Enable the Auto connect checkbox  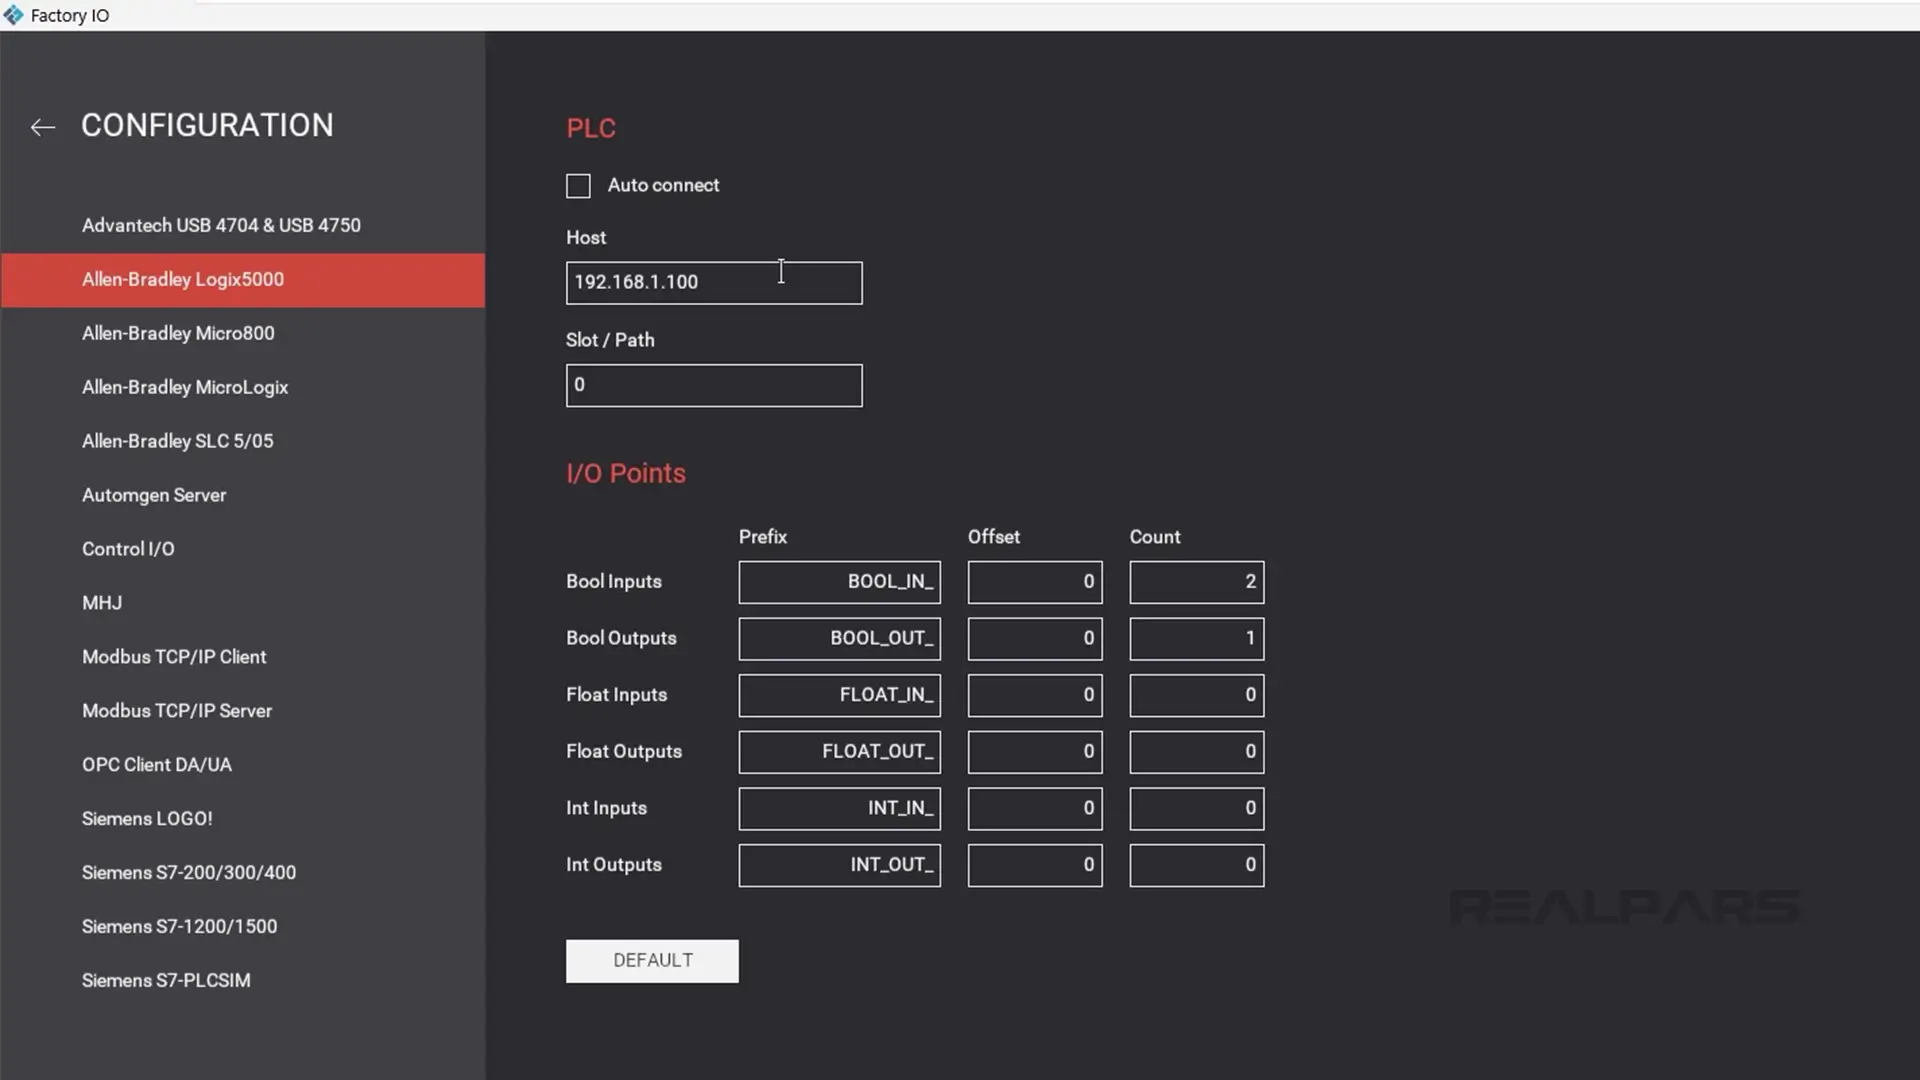[x=578, y=186]
